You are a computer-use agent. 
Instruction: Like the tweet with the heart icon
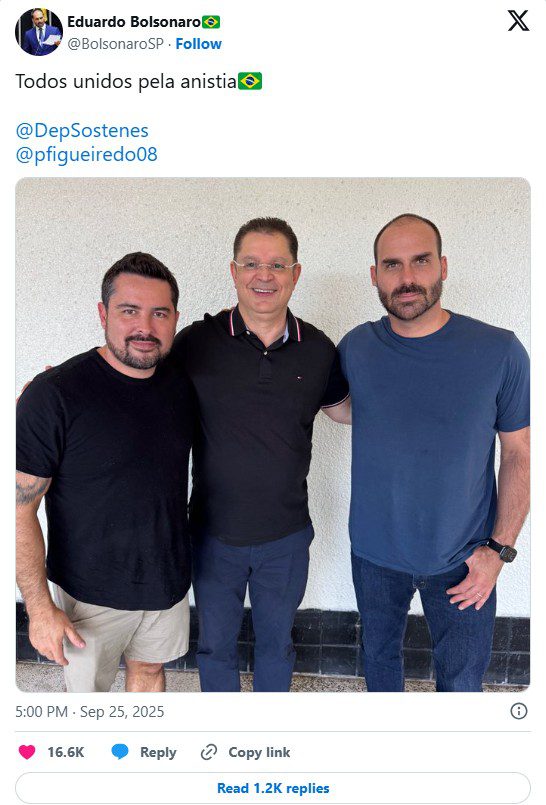pyautogui.click(x=27, y=752)
